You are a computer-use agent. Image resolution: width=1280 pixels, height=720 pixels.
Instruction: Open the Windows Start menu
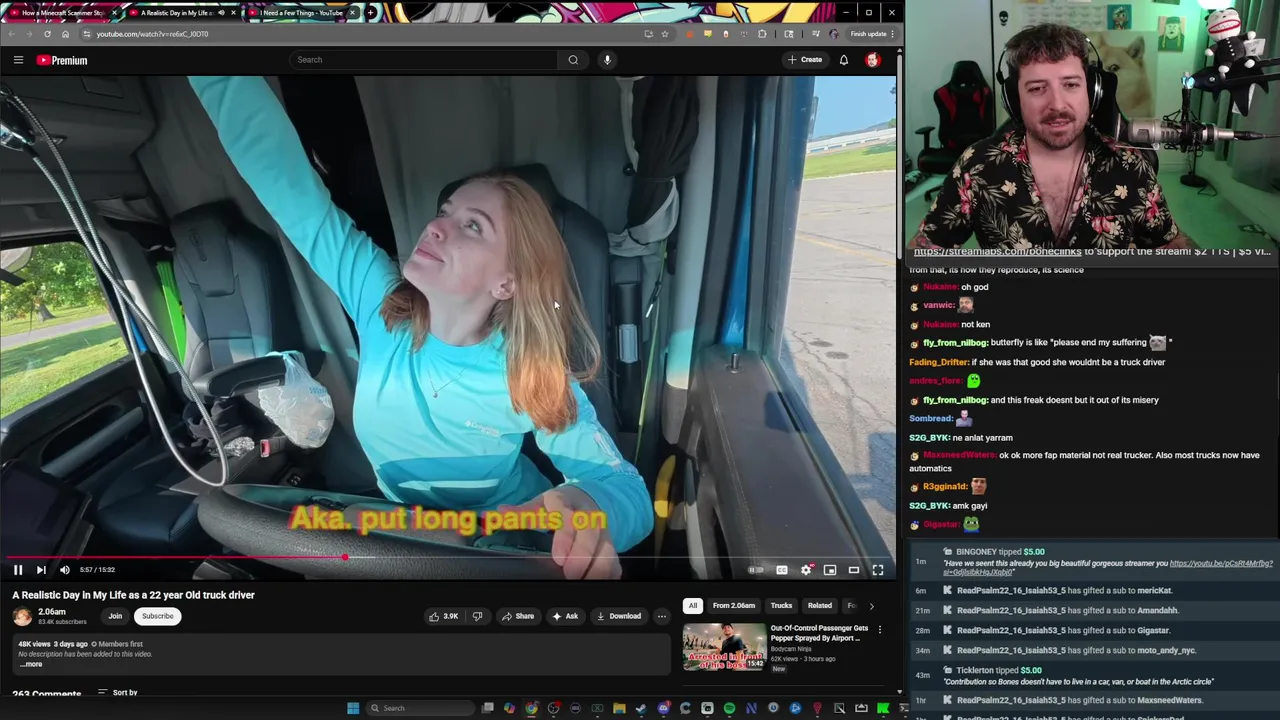tap(353, 708)
